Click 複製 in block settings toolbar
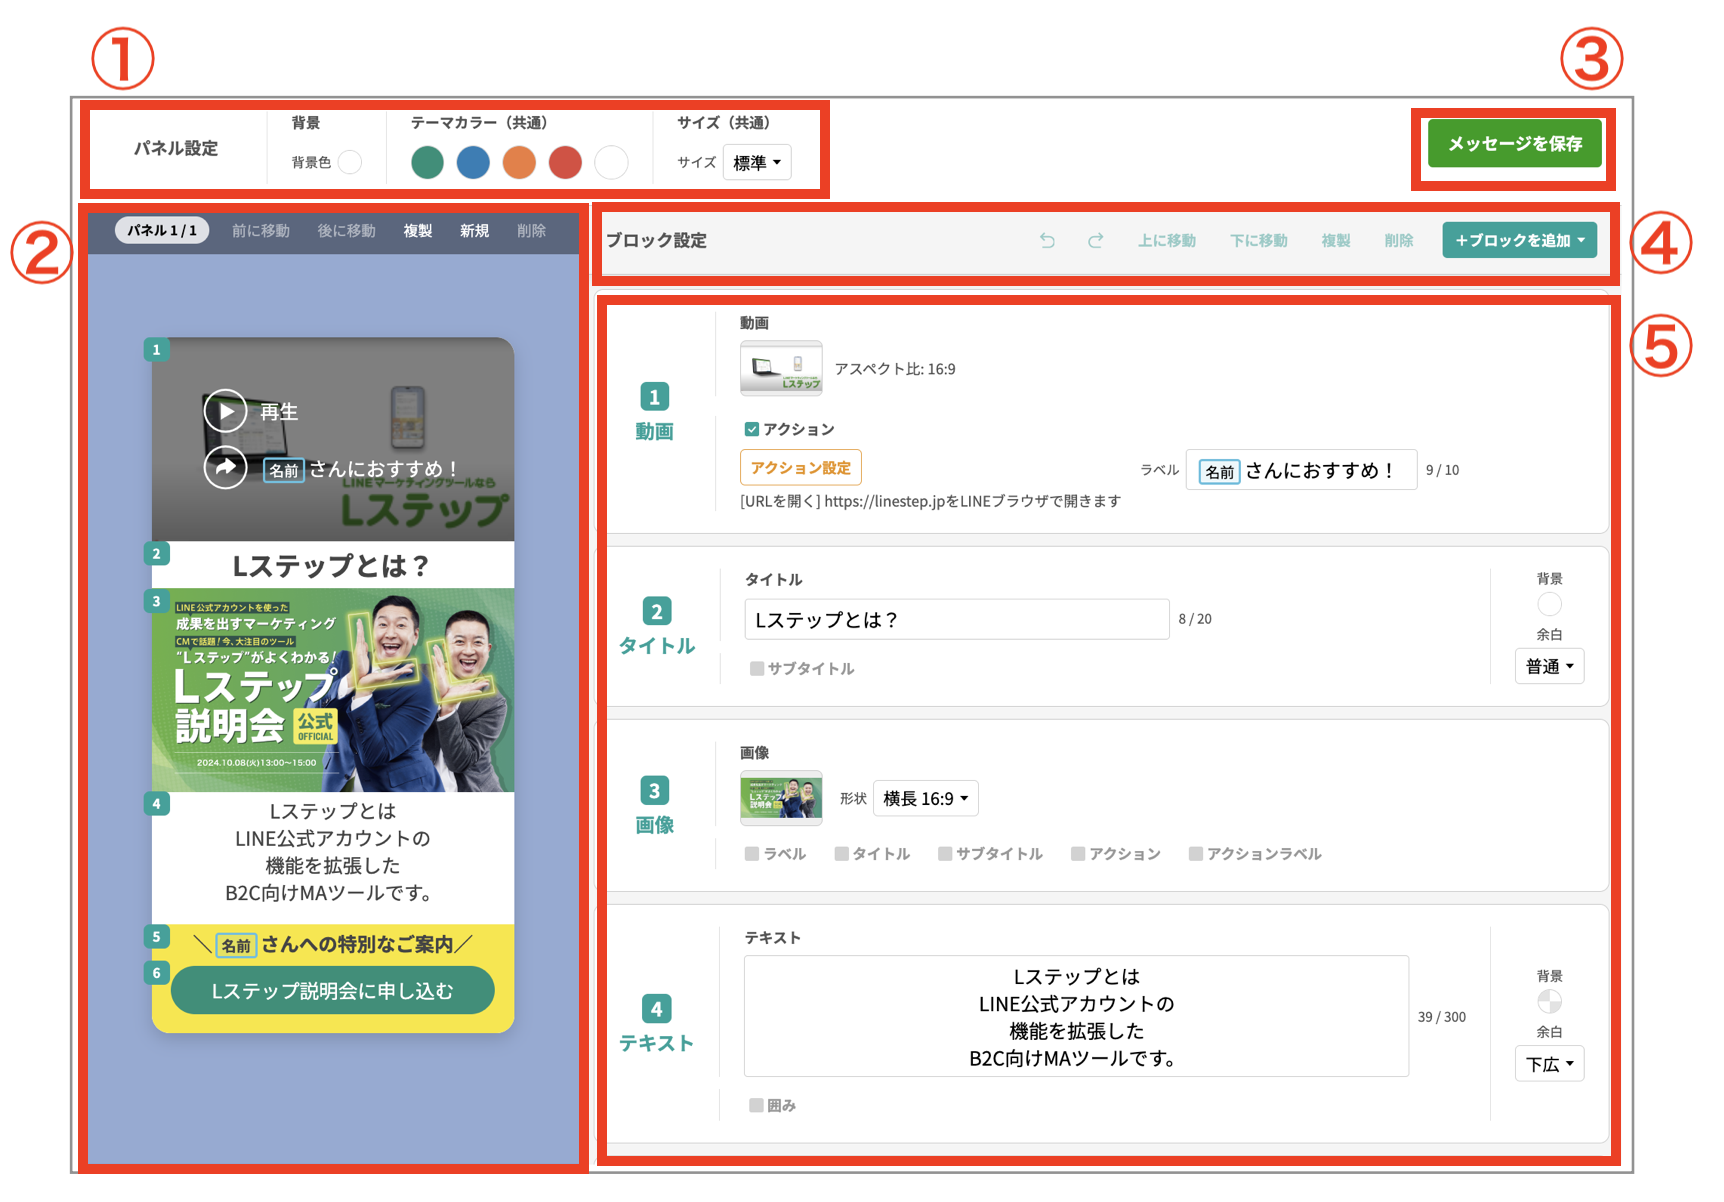This screenshot has height=1202, width=1724. pos(1336,241)
